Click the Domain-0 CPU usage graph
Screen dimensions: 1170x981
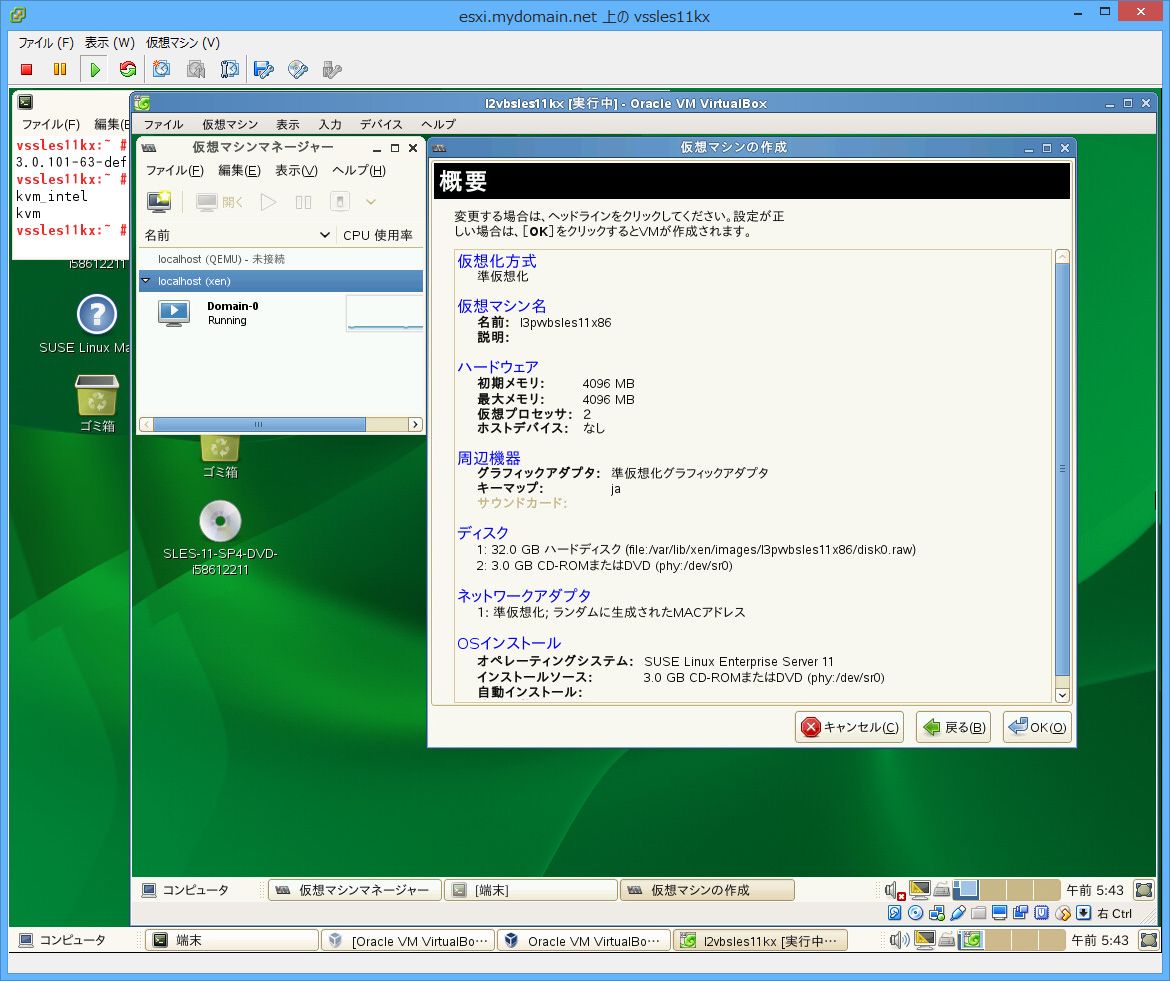coord(384,313)
